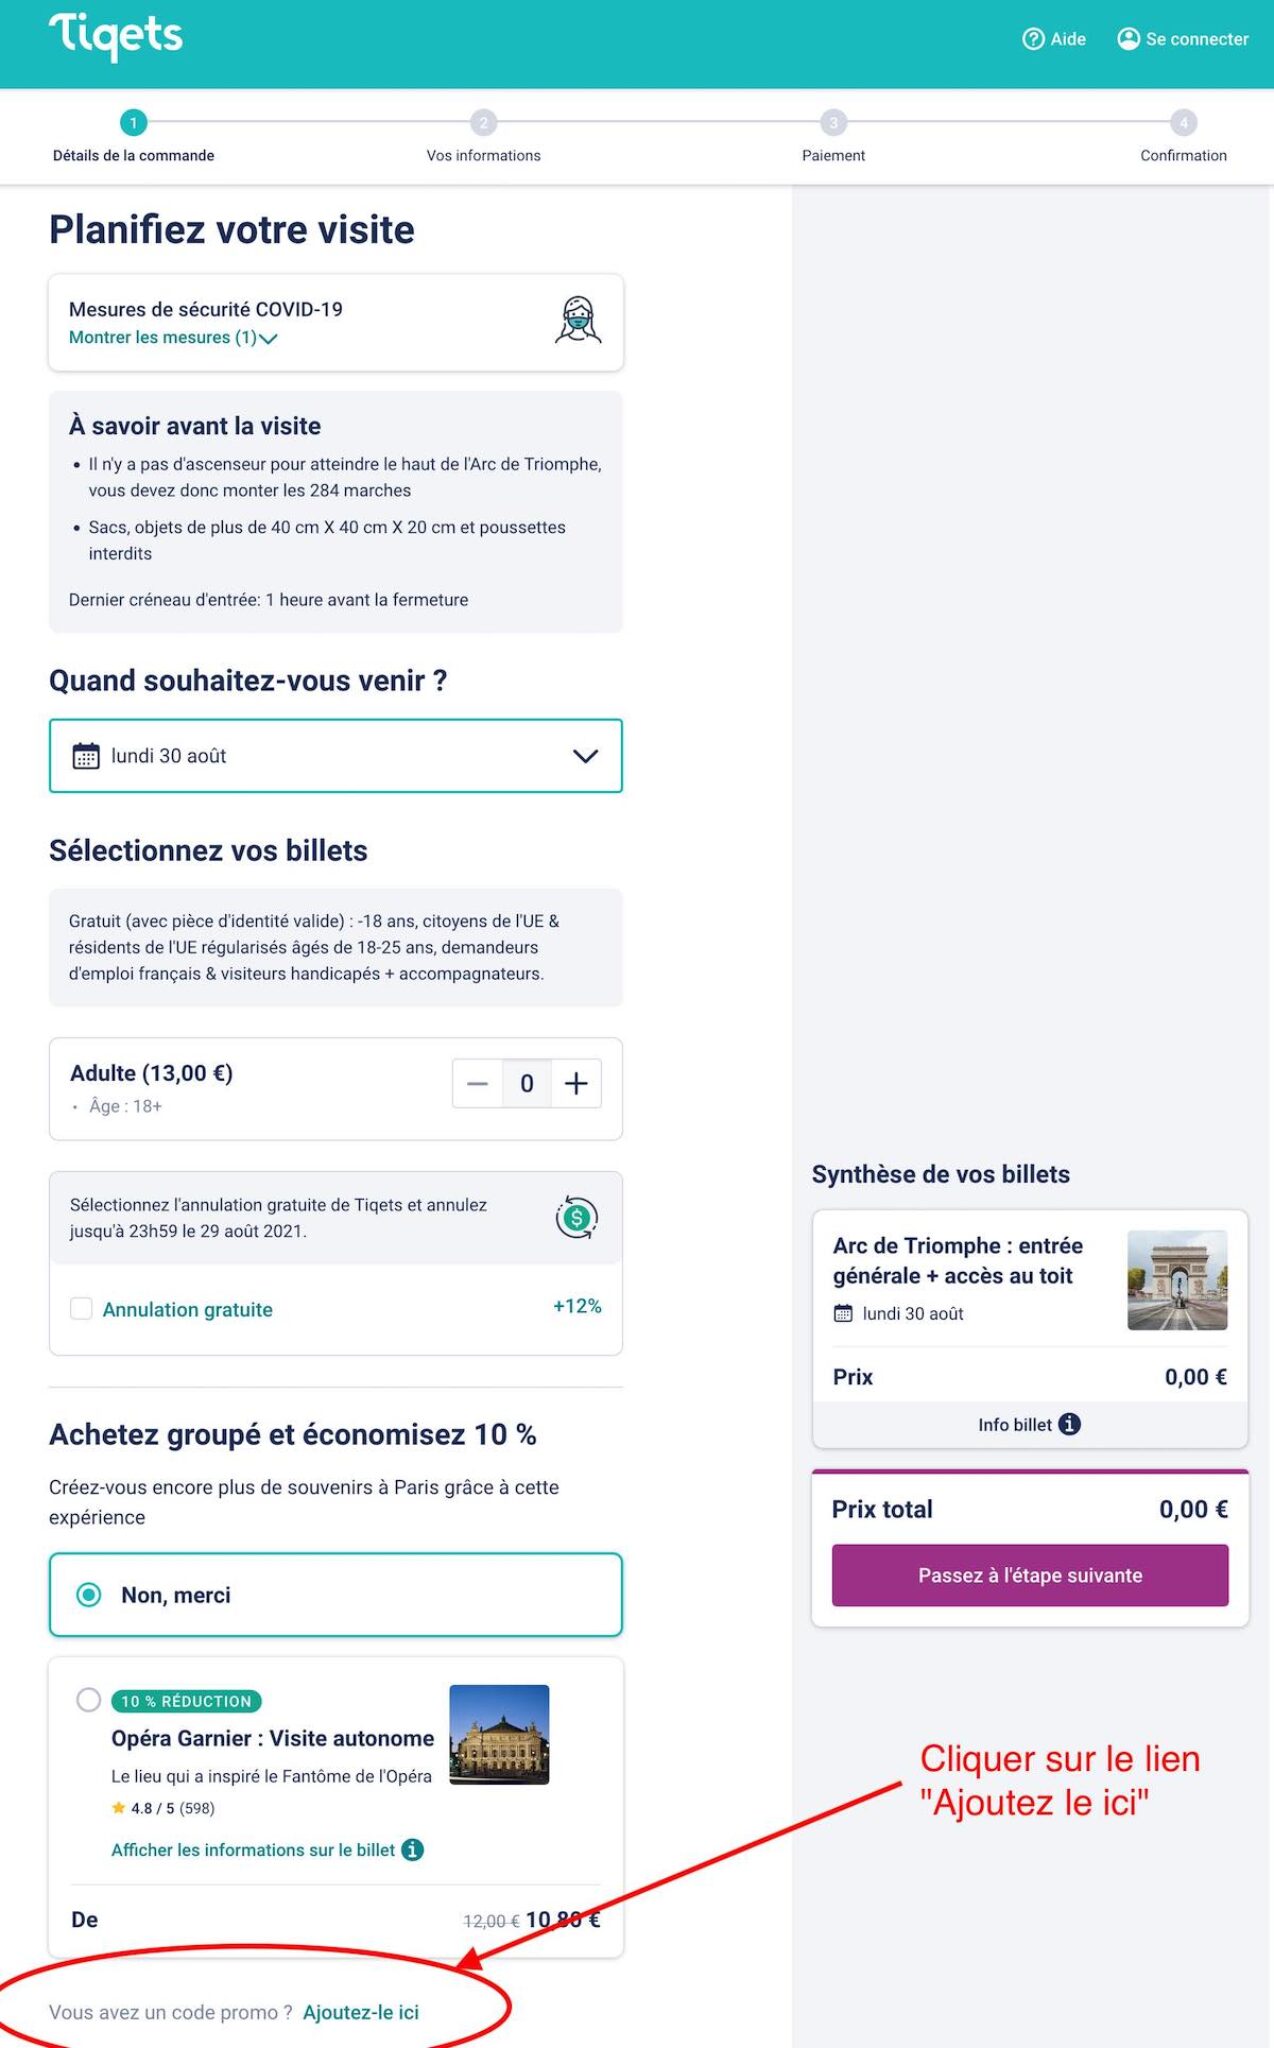The image size is (1274, 2048).
Task: Click the Tiqets logo
Action: tap(116, 37)
